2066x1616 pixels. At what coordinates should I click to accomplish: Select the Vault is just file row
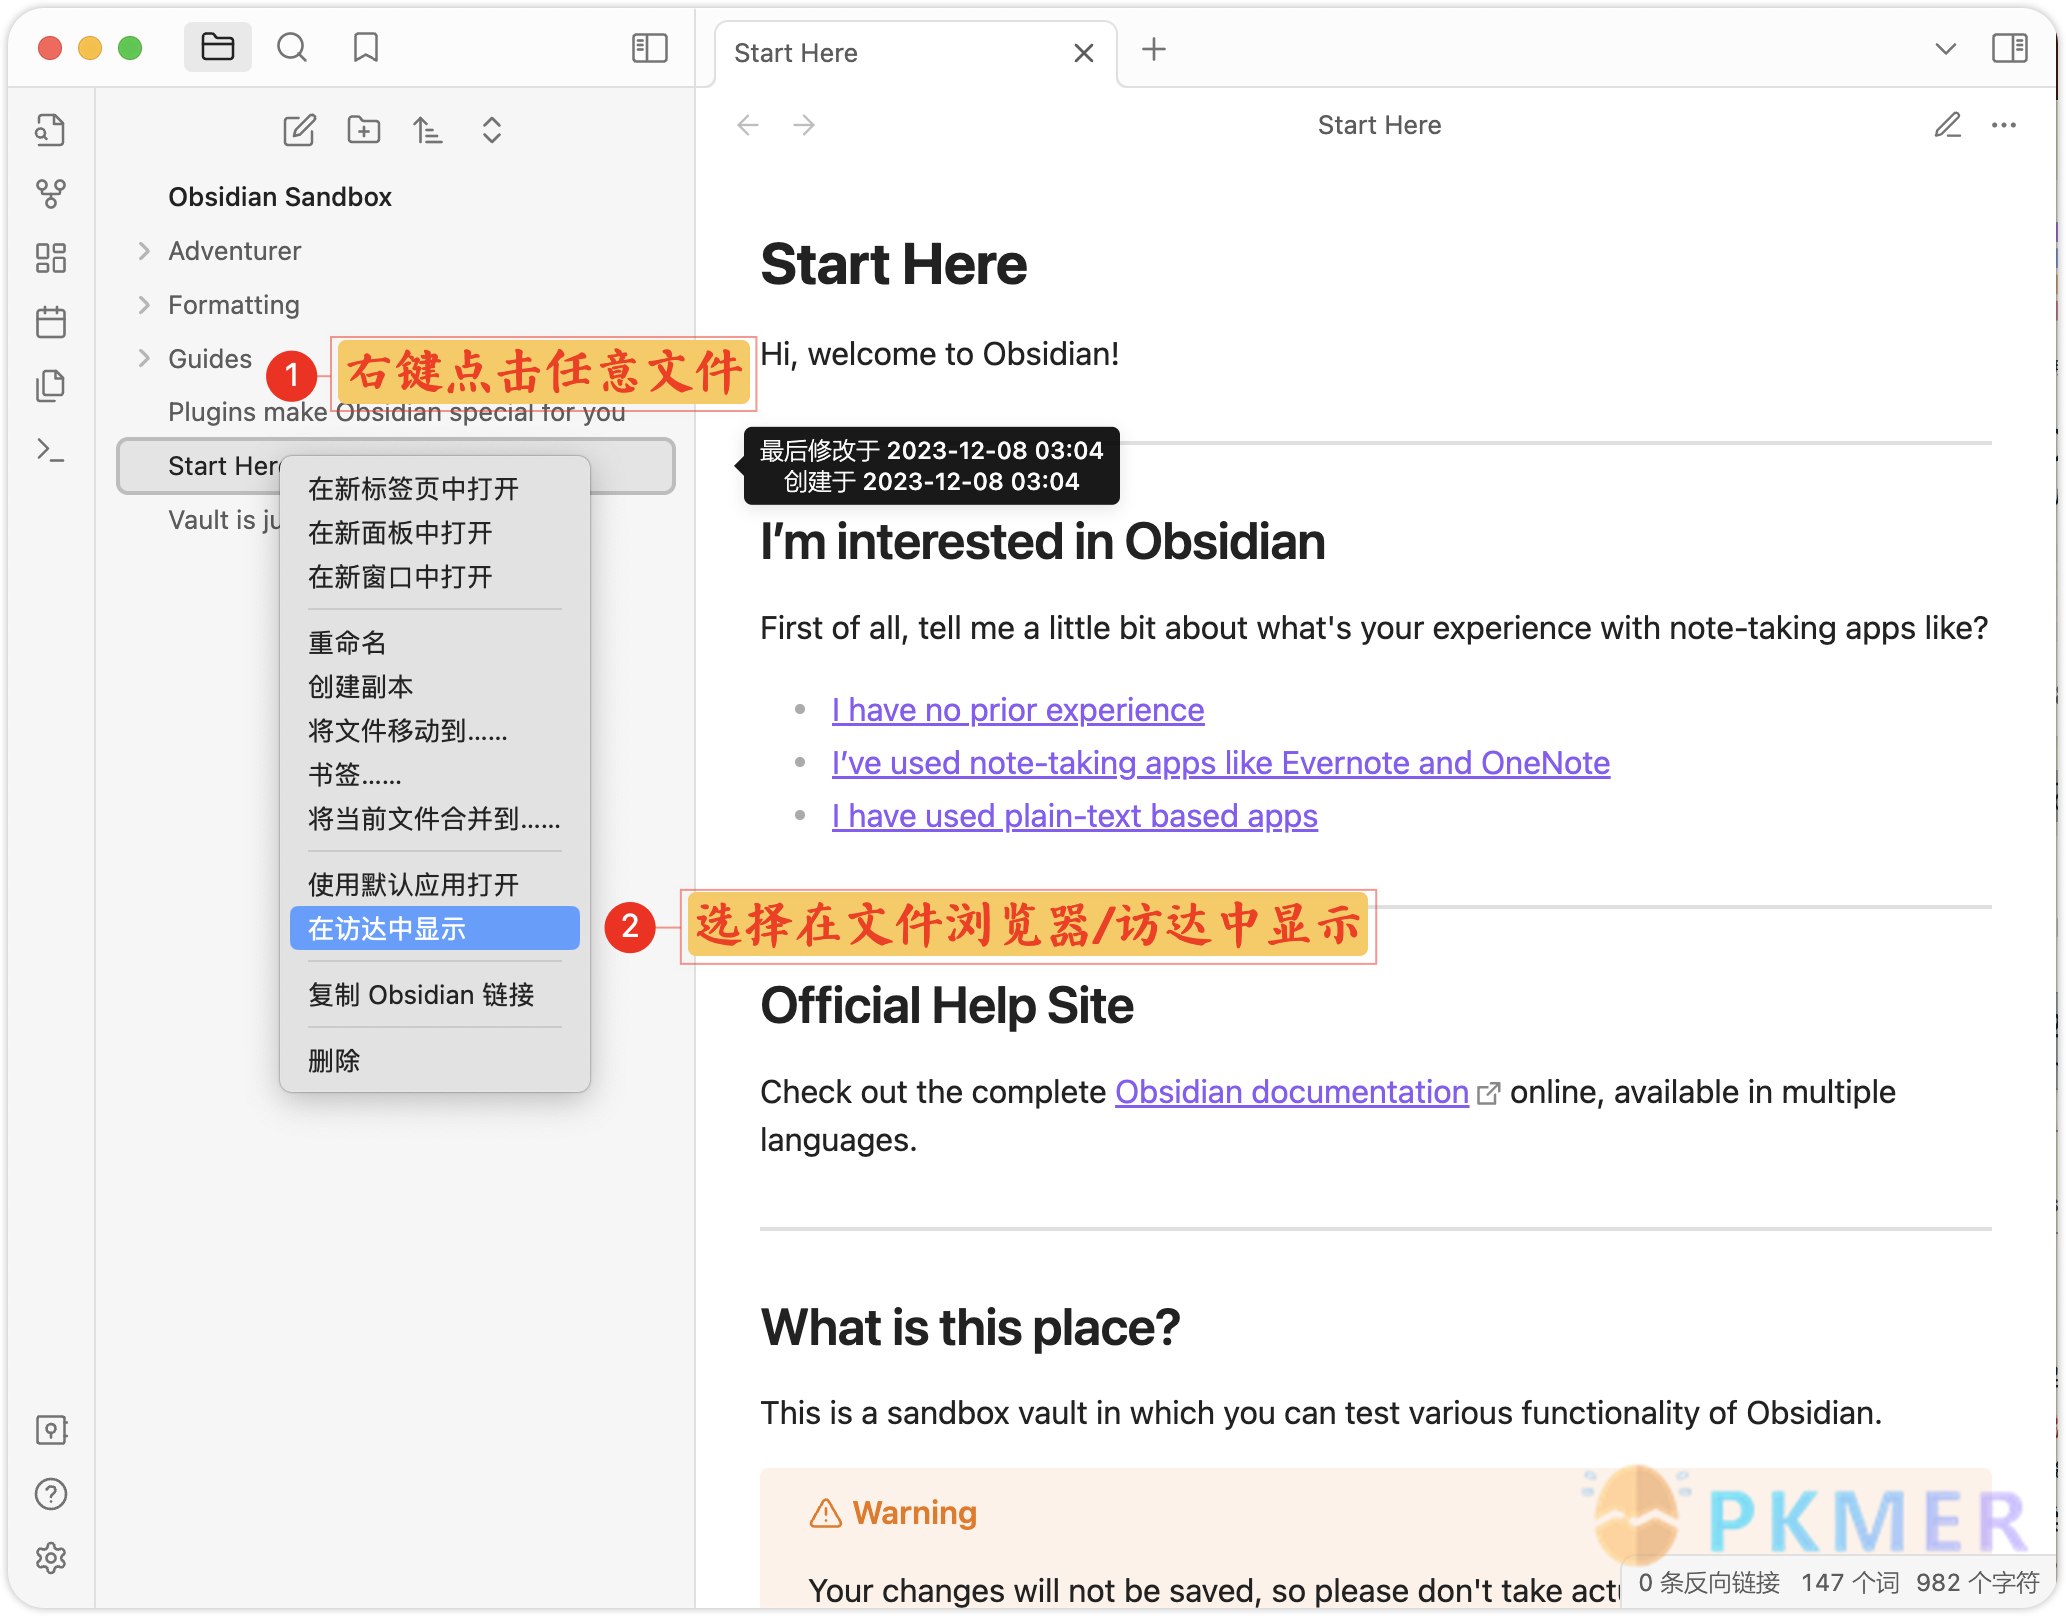(225, 520)
